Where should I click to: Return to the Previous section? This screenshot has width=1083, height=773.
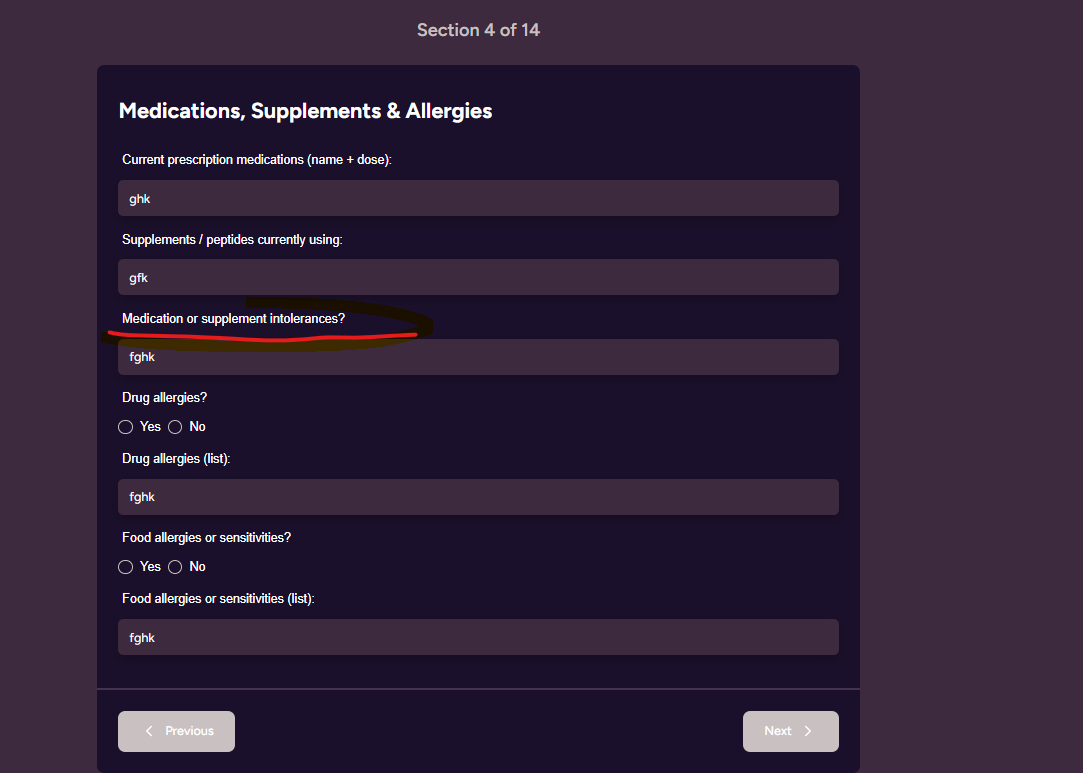[x=176, y=731]
